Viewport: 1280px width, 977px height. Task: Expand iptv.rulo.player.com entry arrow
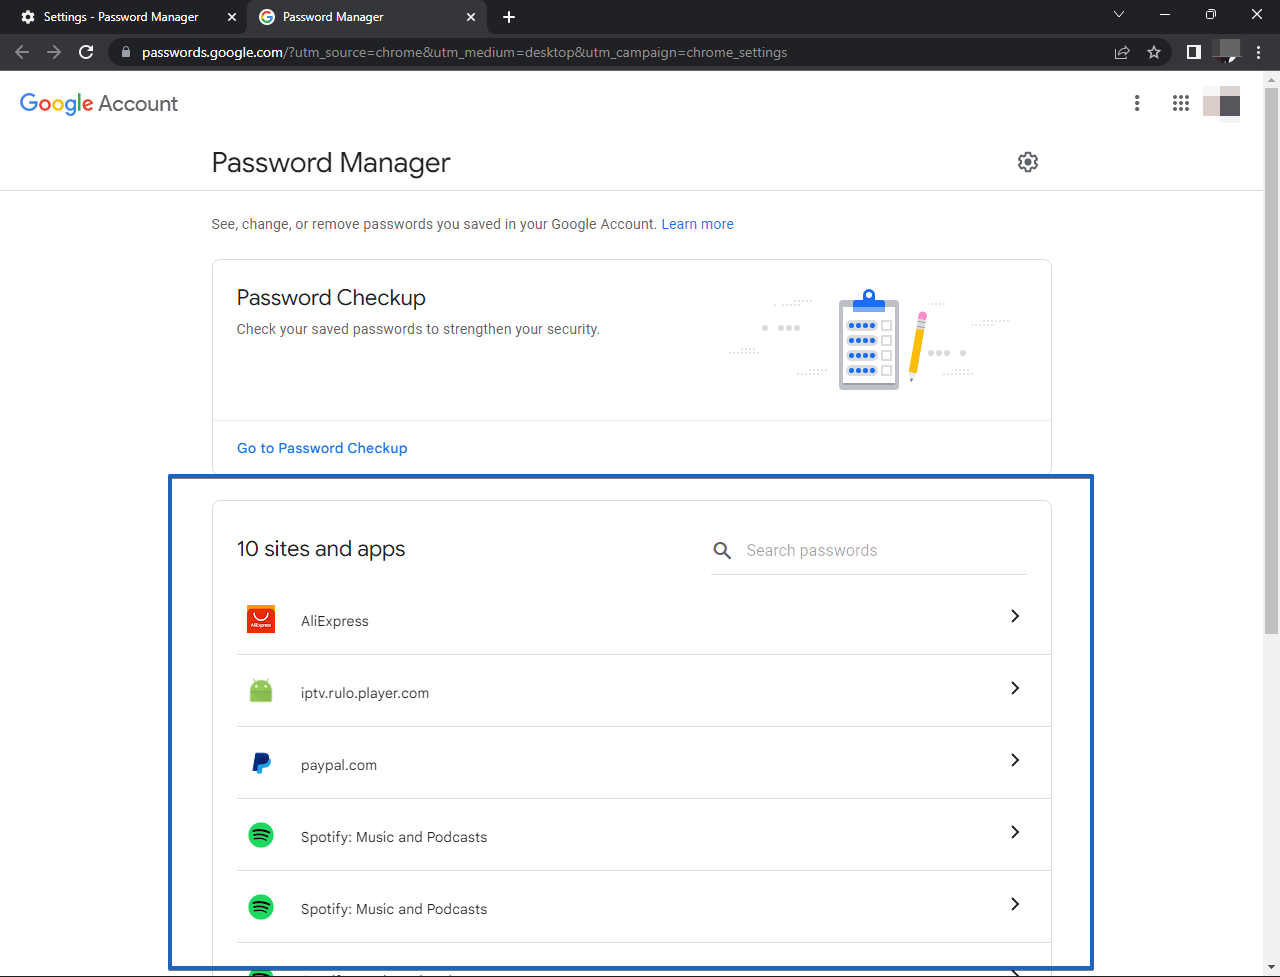pyautogui.click(x=1014, y=688)
